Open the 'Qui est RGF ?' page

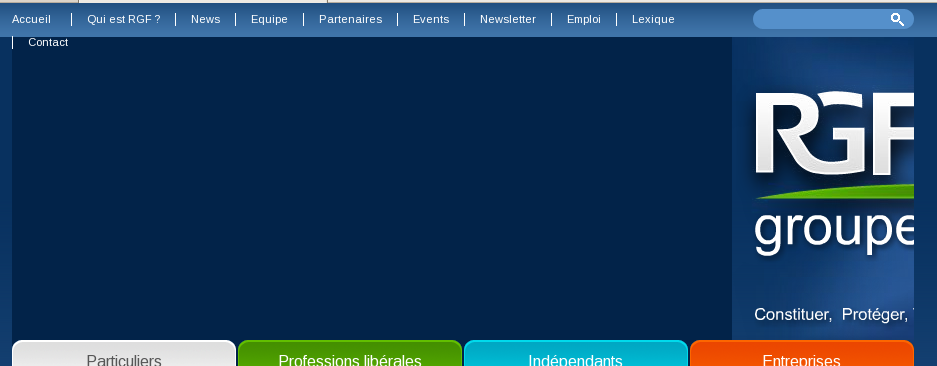124,19
